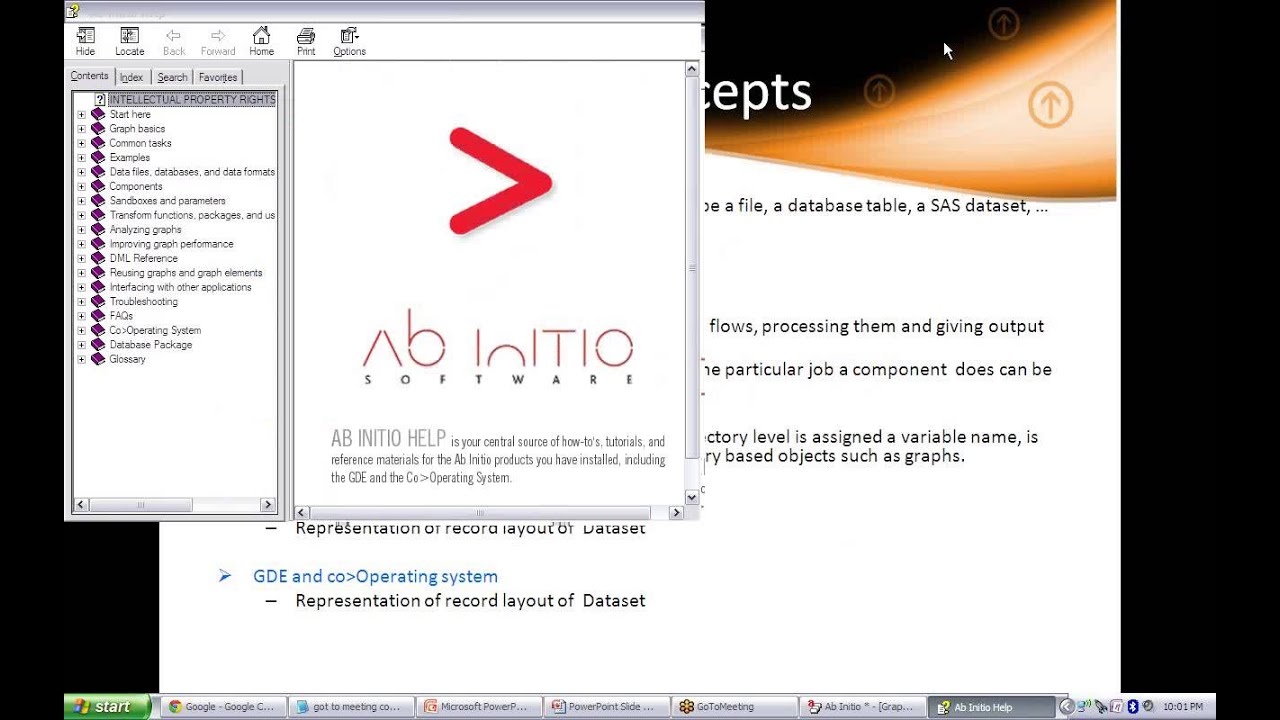The image size is (1280, 720).
Task: Switch to PowerPoint Slide Show taskbar button
Action: pos(607,707)
